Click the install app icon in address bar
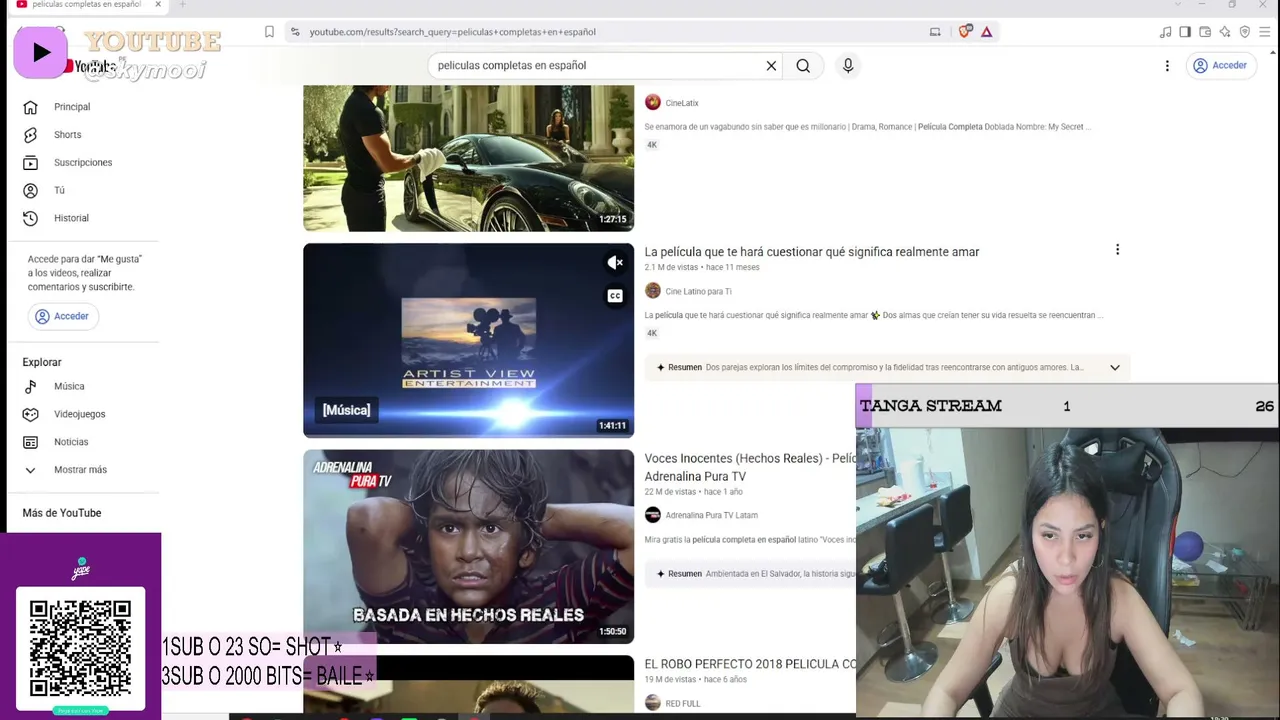1280x720 pixels. (x=935, y=32)
